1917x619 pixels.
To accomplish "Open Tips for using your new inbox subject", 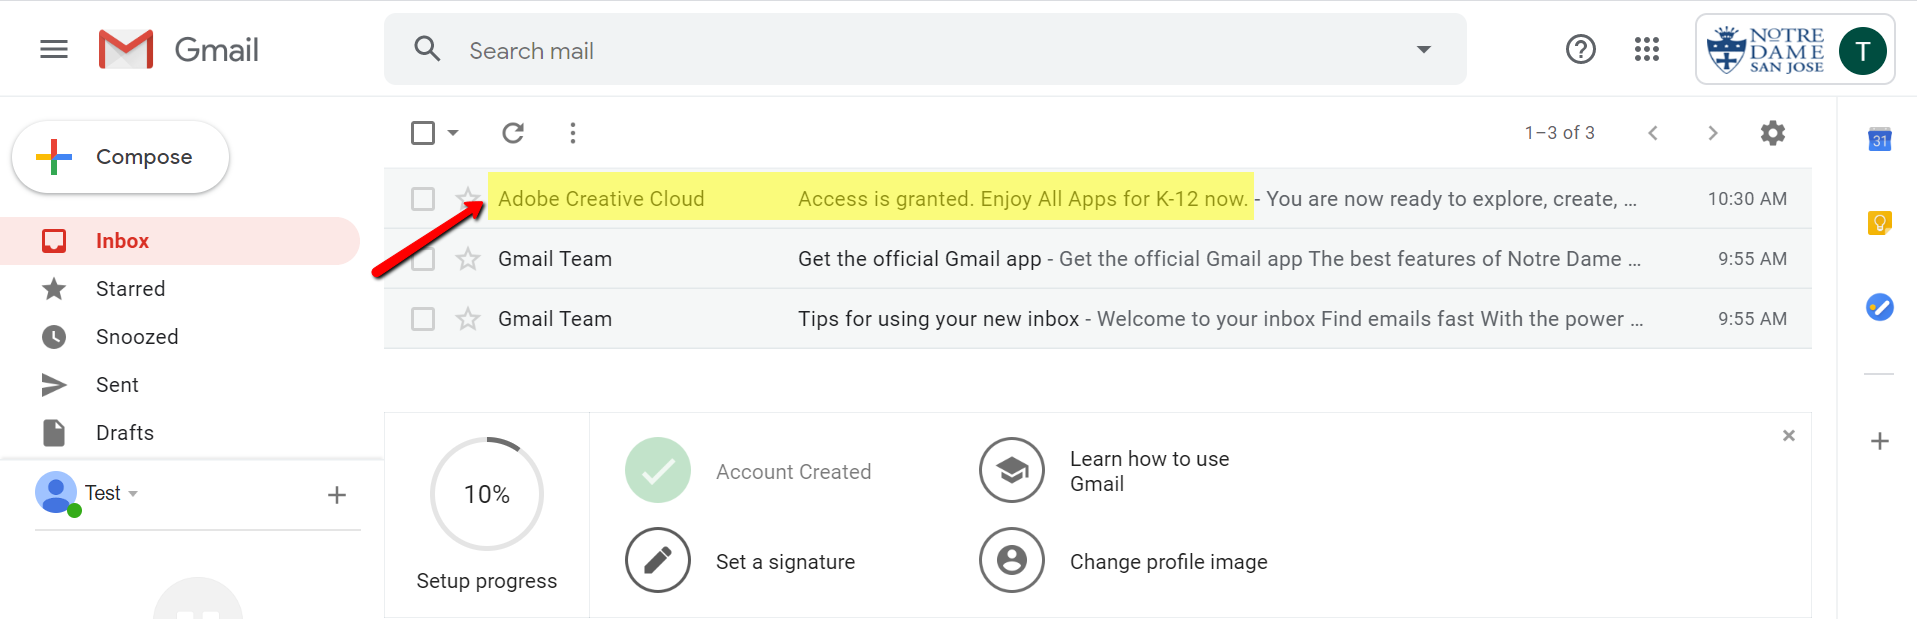I will (939, 319).
